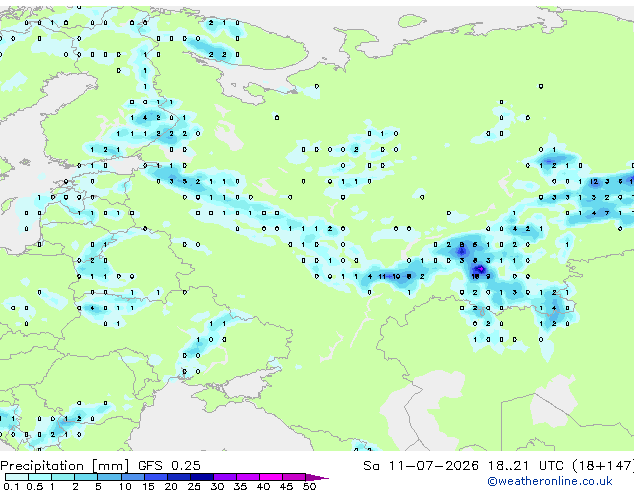
Task: Click the '11' precipitation value on the map
Action: click(x=382, y=277)
